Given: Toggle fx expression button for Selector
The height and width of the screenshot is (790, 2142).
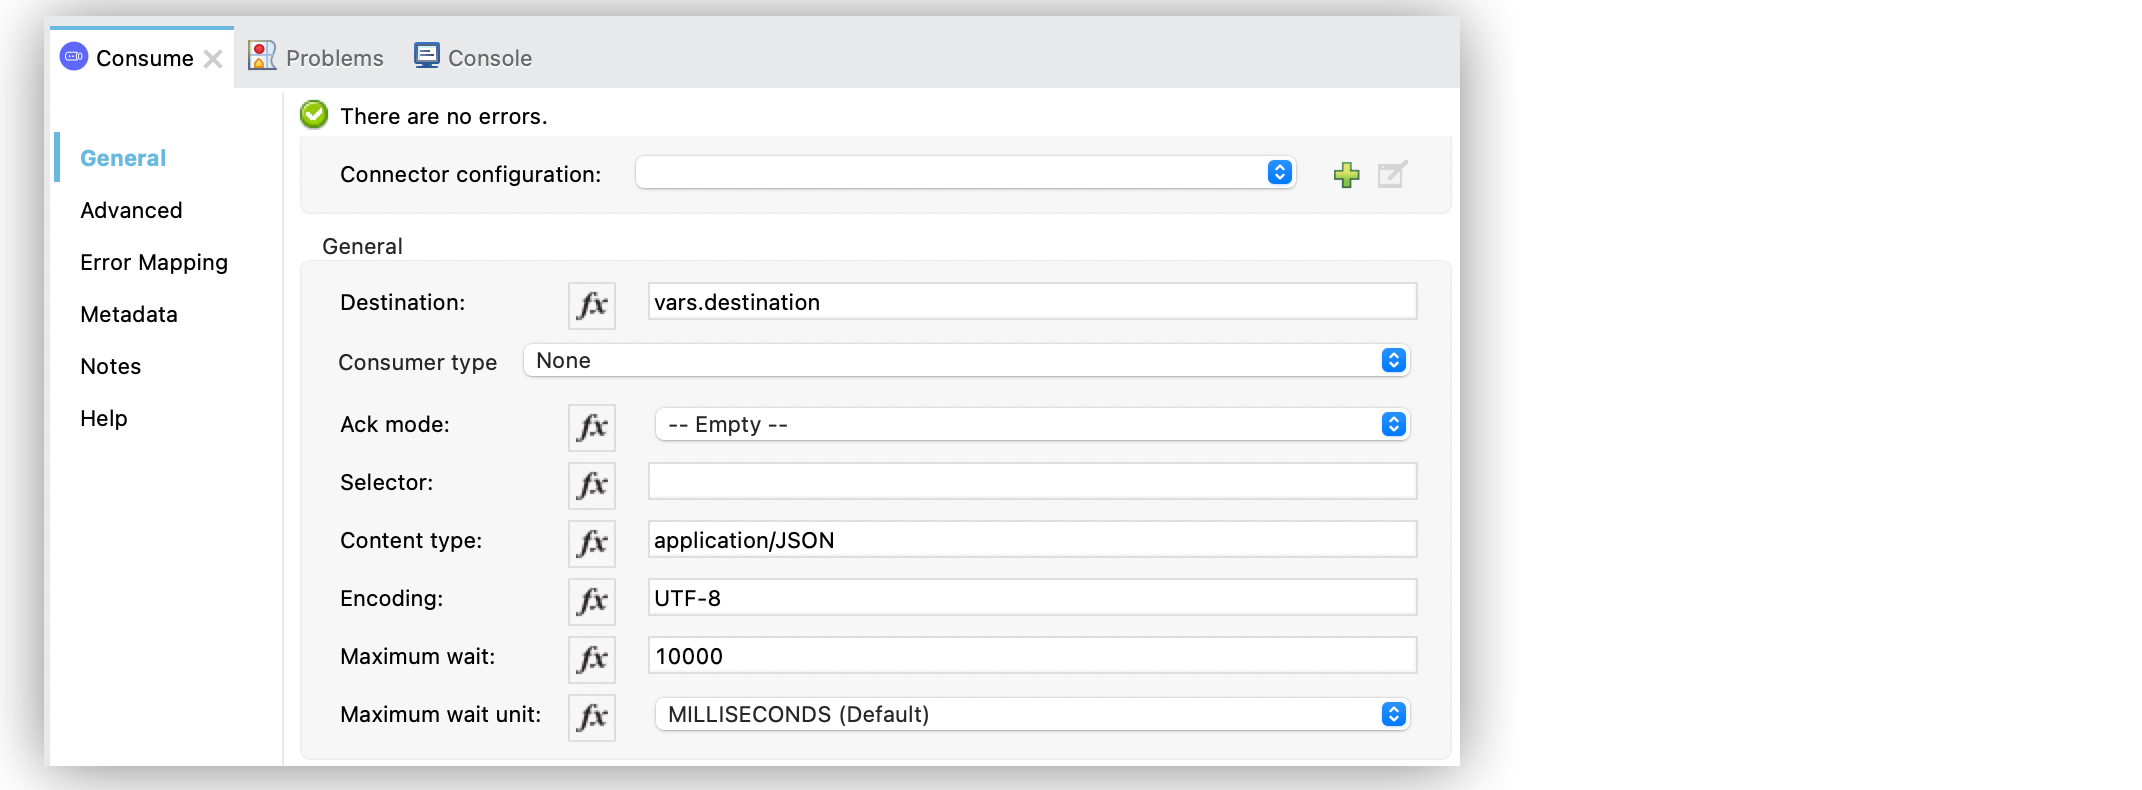Looking at the screenshot, I should pos(592,485).
